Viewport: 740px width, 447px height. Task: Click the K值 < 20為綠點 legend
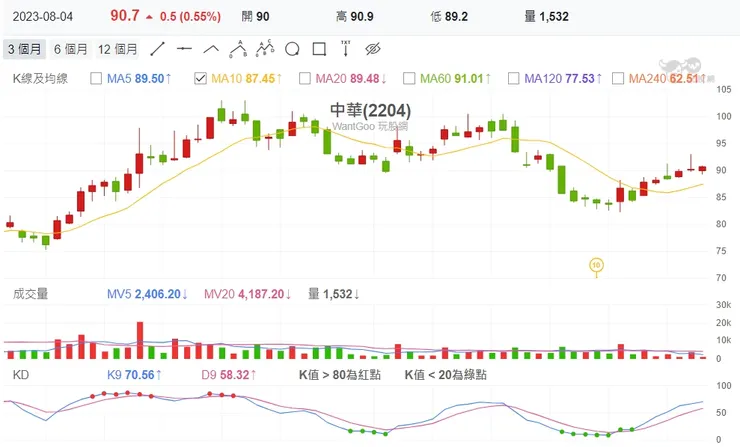(x=446, y=375)
